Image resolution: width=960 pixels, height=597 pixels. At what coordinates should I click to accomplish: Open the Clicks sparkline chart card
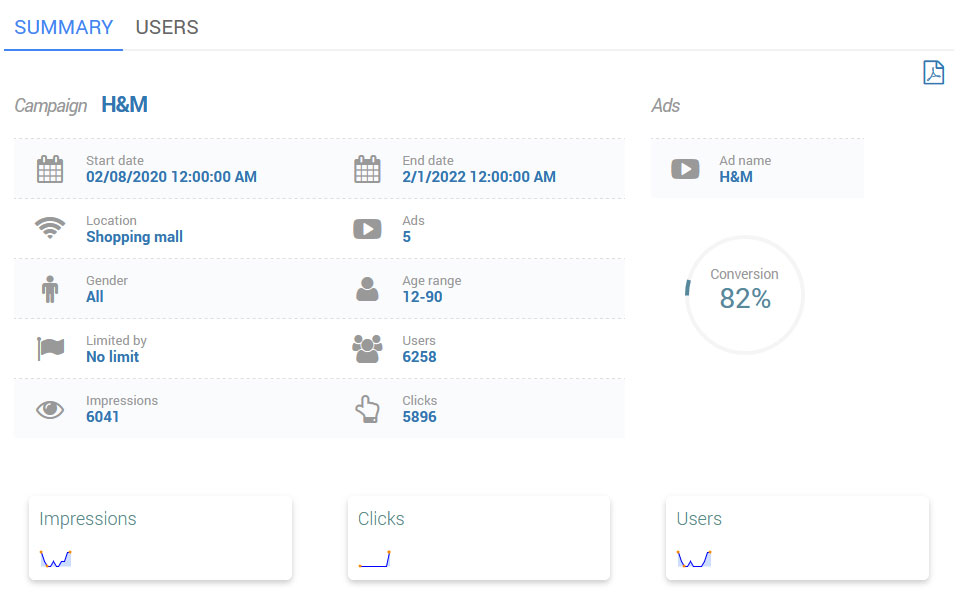[478, 538]
